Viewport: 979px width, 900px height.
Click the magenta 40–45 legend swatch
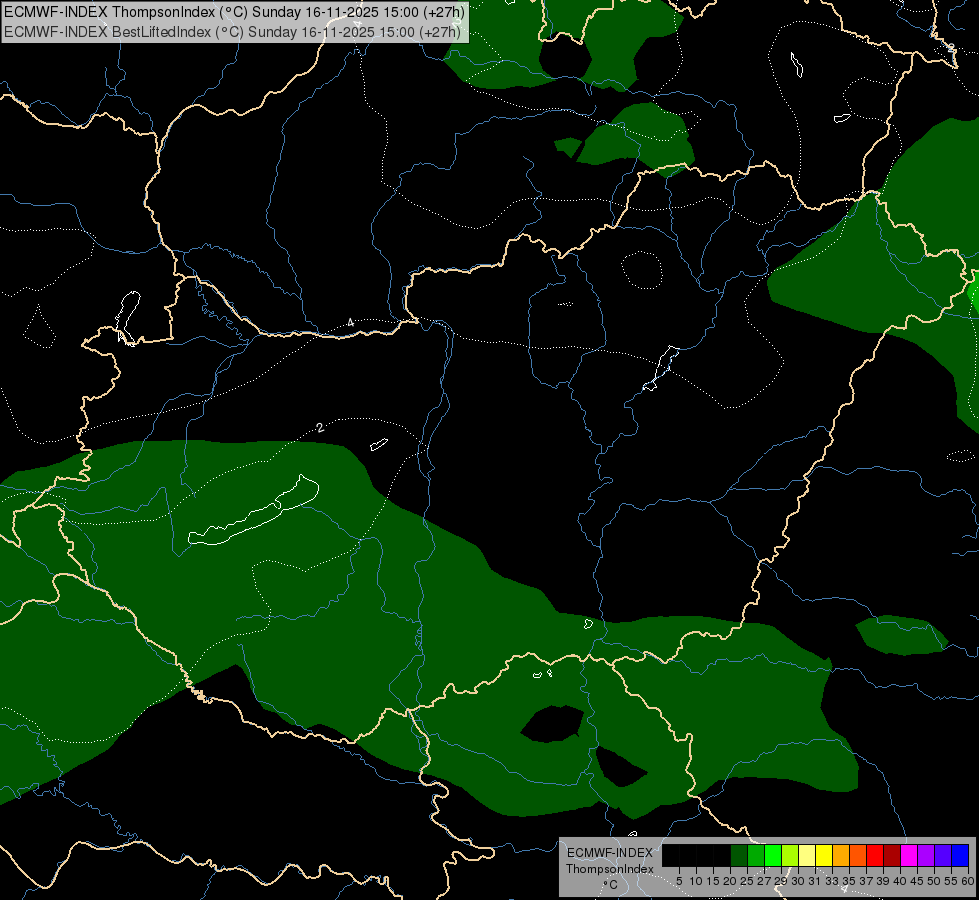909,855
